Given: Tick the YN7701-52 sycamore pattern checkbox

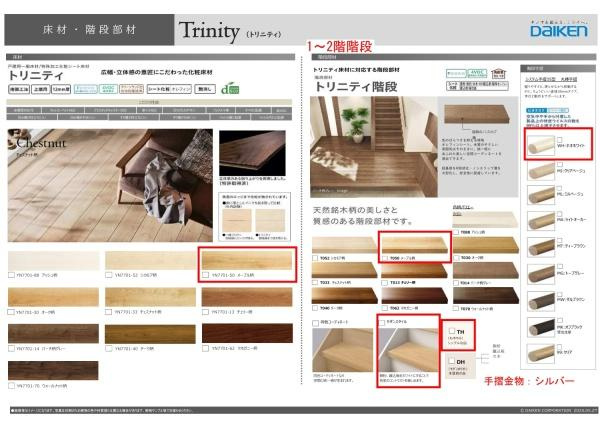Looking at the screenshot, I should [109, 275].
